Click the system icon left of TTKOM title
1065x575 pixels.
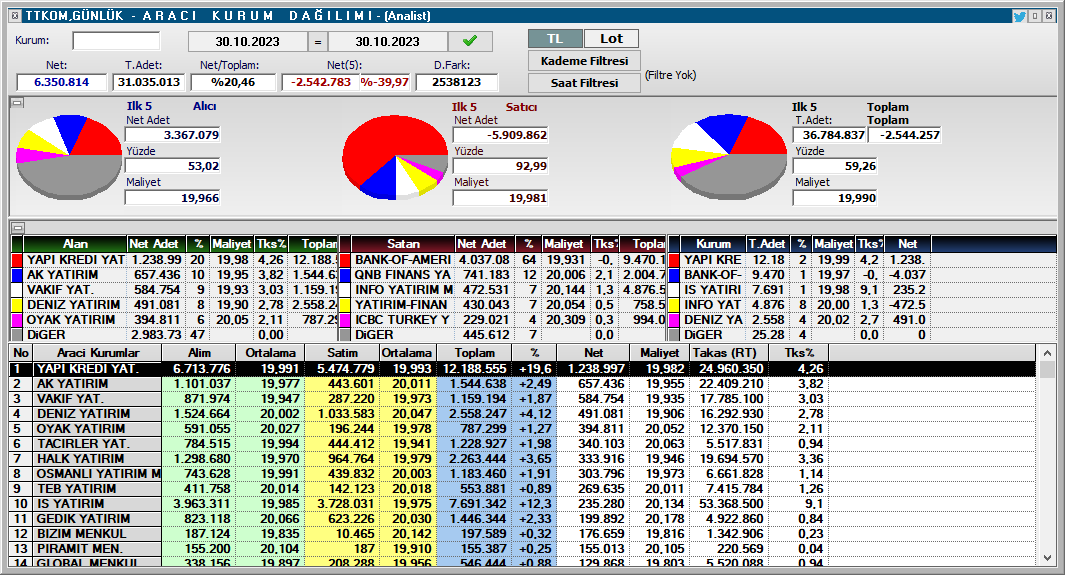15,16
